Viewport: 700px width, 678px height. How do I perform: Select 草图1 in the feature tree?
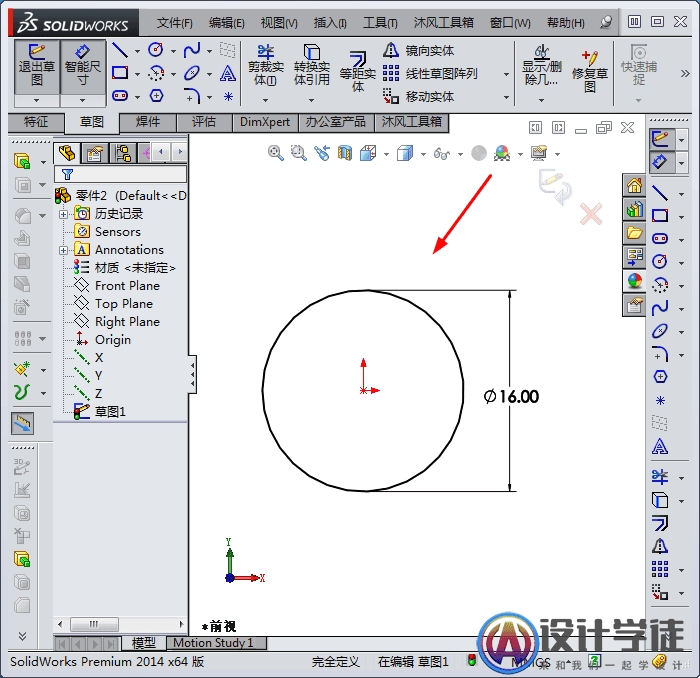click(110, 412)
